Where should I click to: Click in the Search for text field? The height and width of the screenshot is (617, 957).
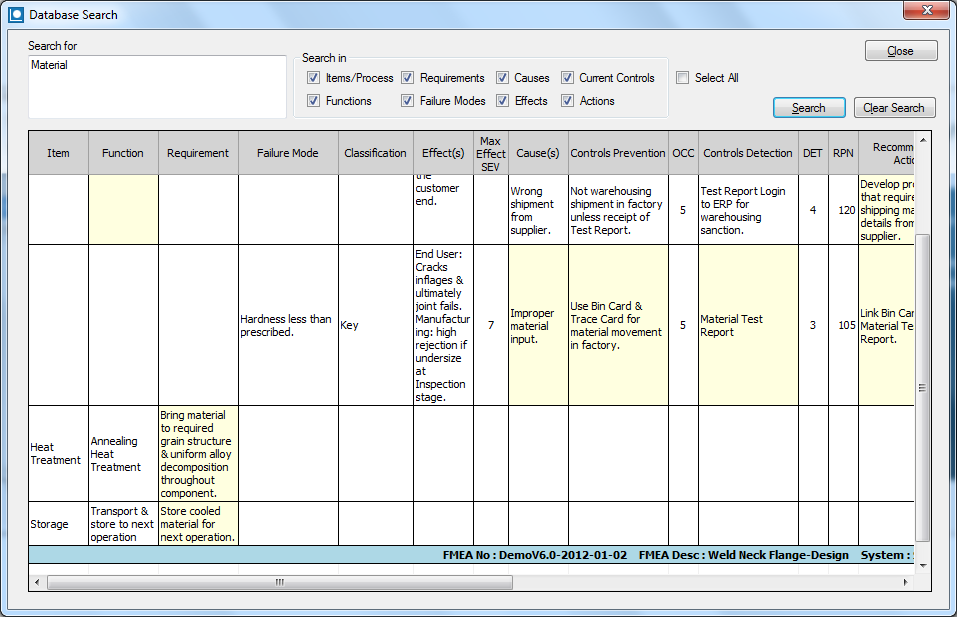156,87
